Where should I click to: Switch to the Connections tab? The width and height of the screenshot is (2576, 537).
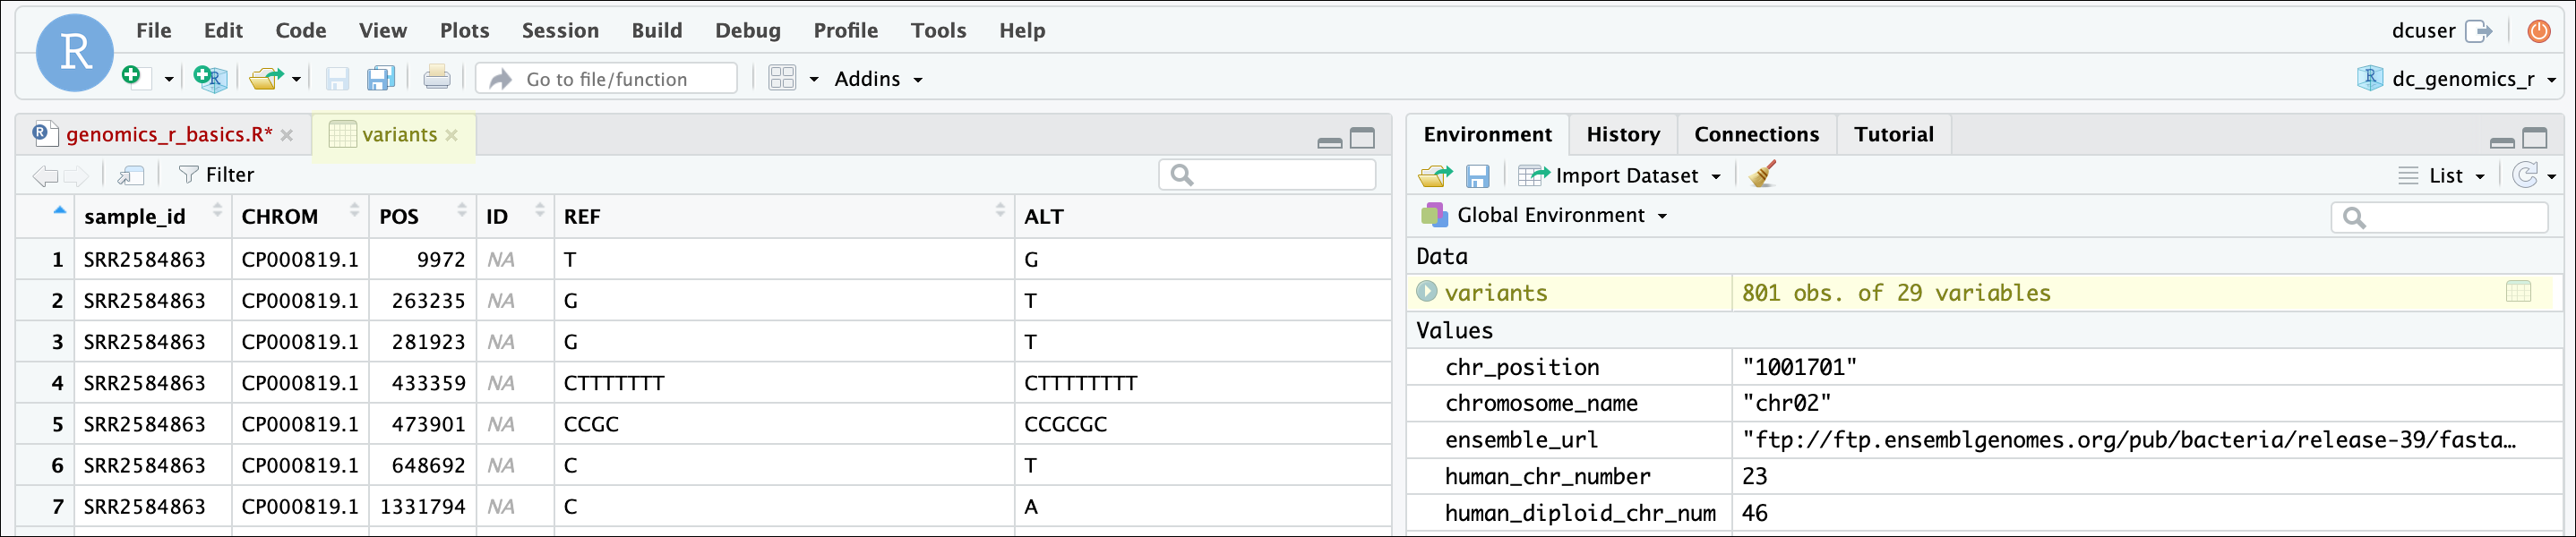pos(1756,135)
